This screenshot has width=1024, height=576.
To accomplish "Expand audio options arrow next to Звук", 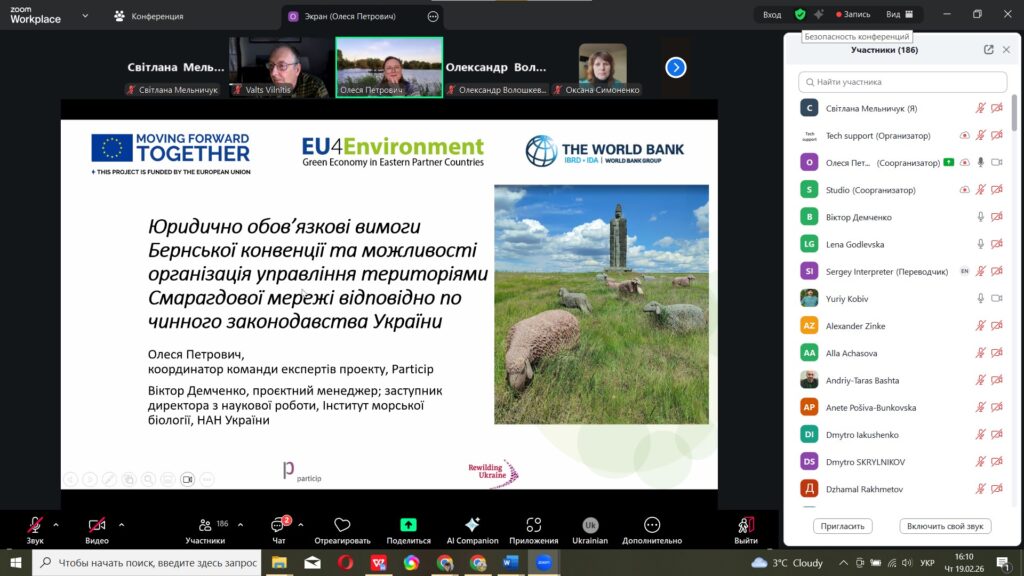I will [x=55, y=524].
